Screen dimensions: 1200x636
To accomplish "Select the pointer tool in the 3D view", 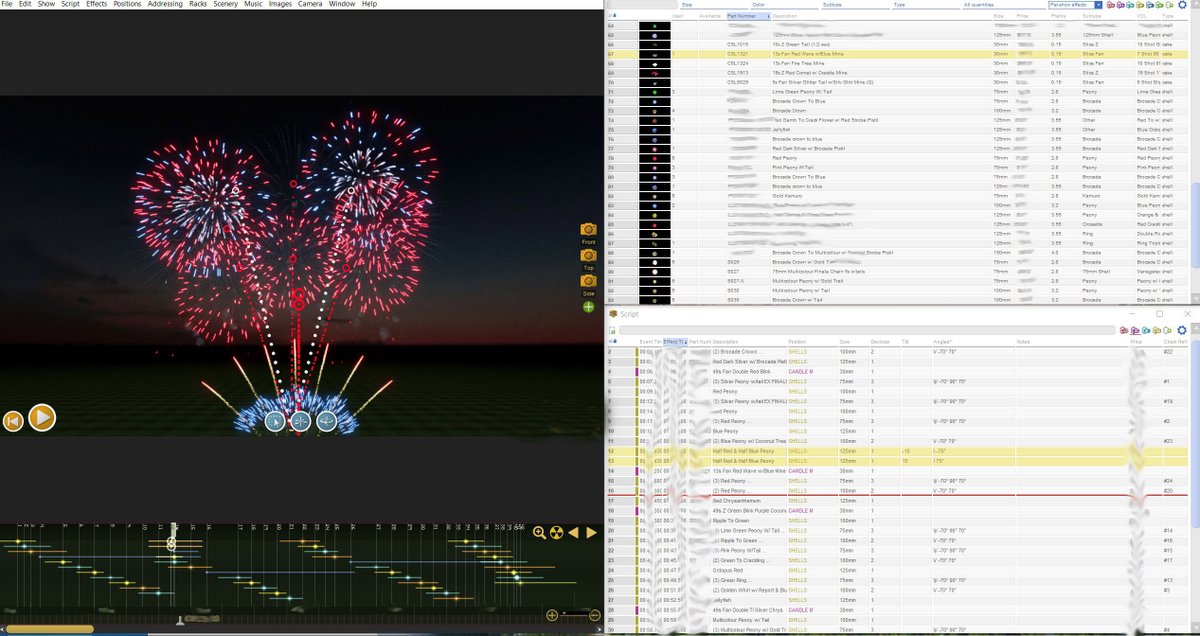I will pos(275,422).
